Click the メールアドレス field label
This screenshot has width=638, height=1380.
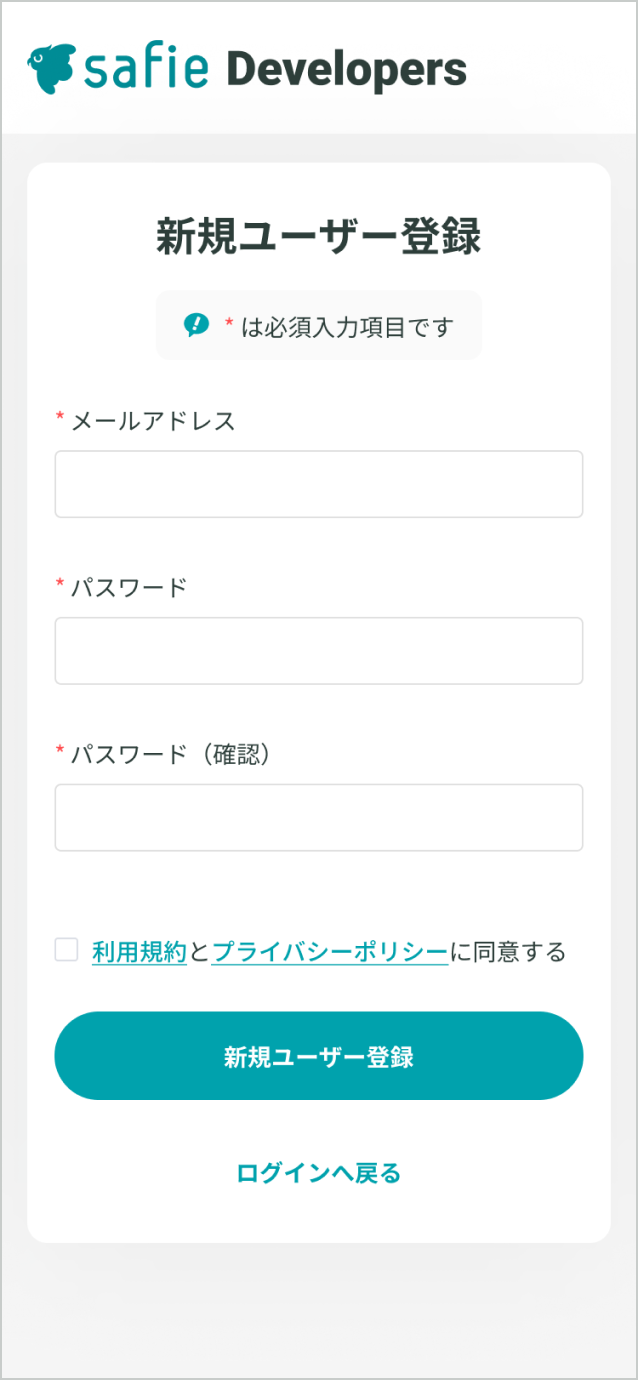[153, 421]
